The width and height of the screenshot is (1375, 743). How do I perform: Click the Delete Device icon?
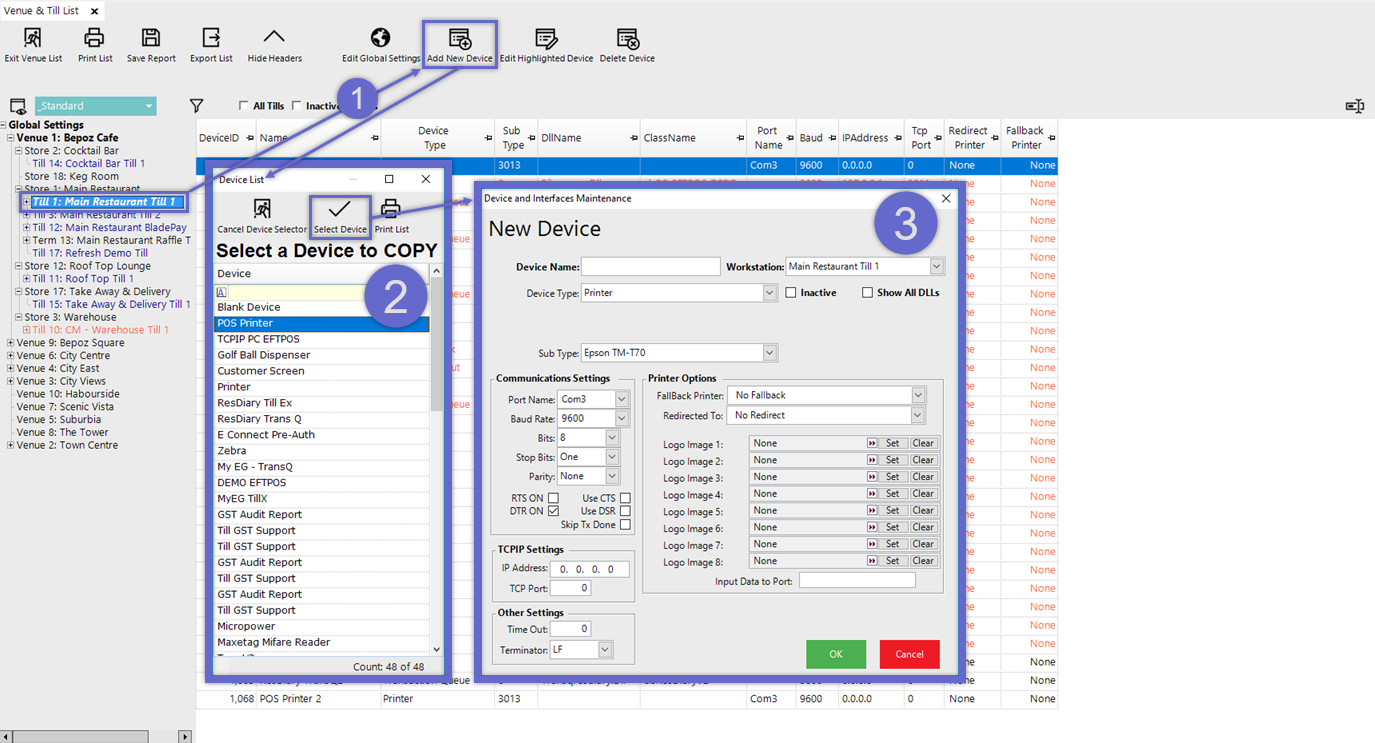[627, 40]
